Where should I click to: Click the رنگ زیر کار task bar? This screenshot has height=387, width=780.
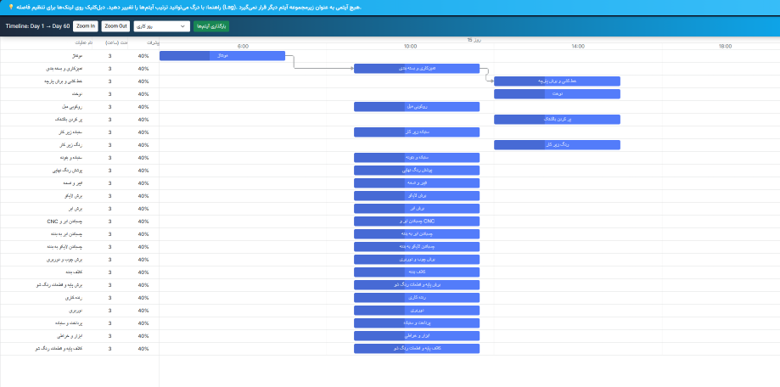click(557, 145)
